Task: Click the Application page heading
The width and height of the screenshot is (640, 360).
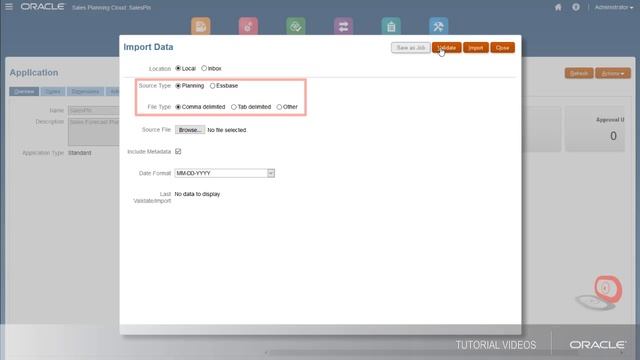Action: 34,73
